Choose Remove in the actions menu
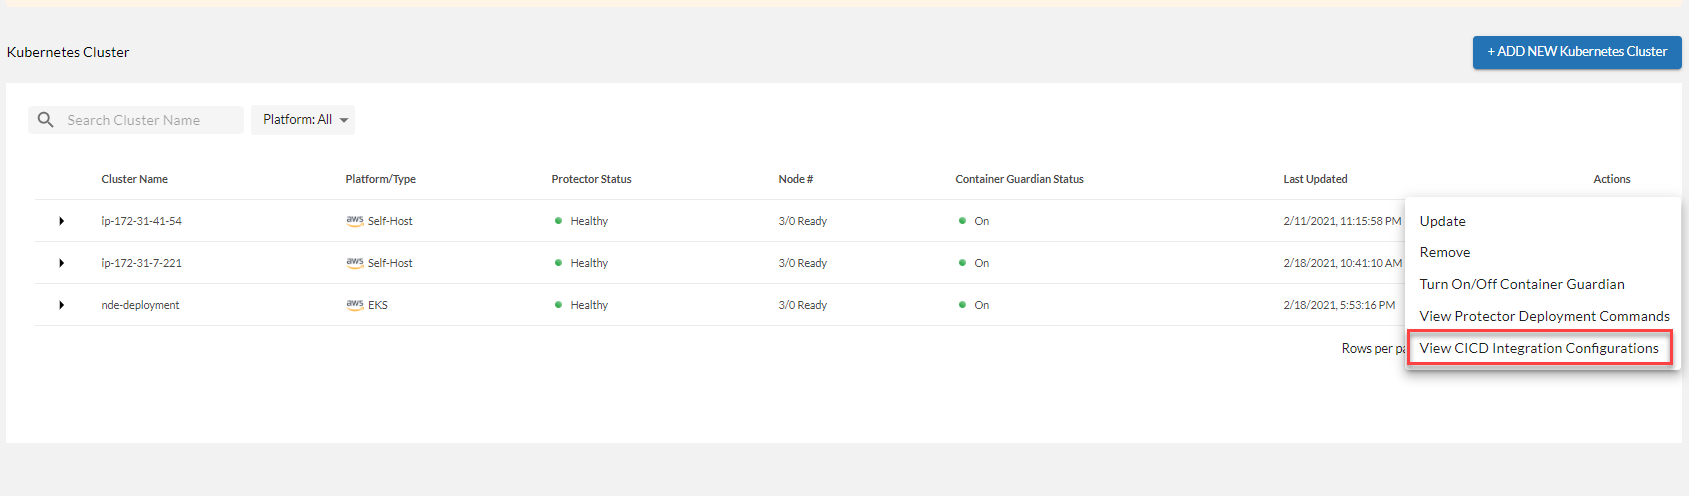 click(1445, 253)
